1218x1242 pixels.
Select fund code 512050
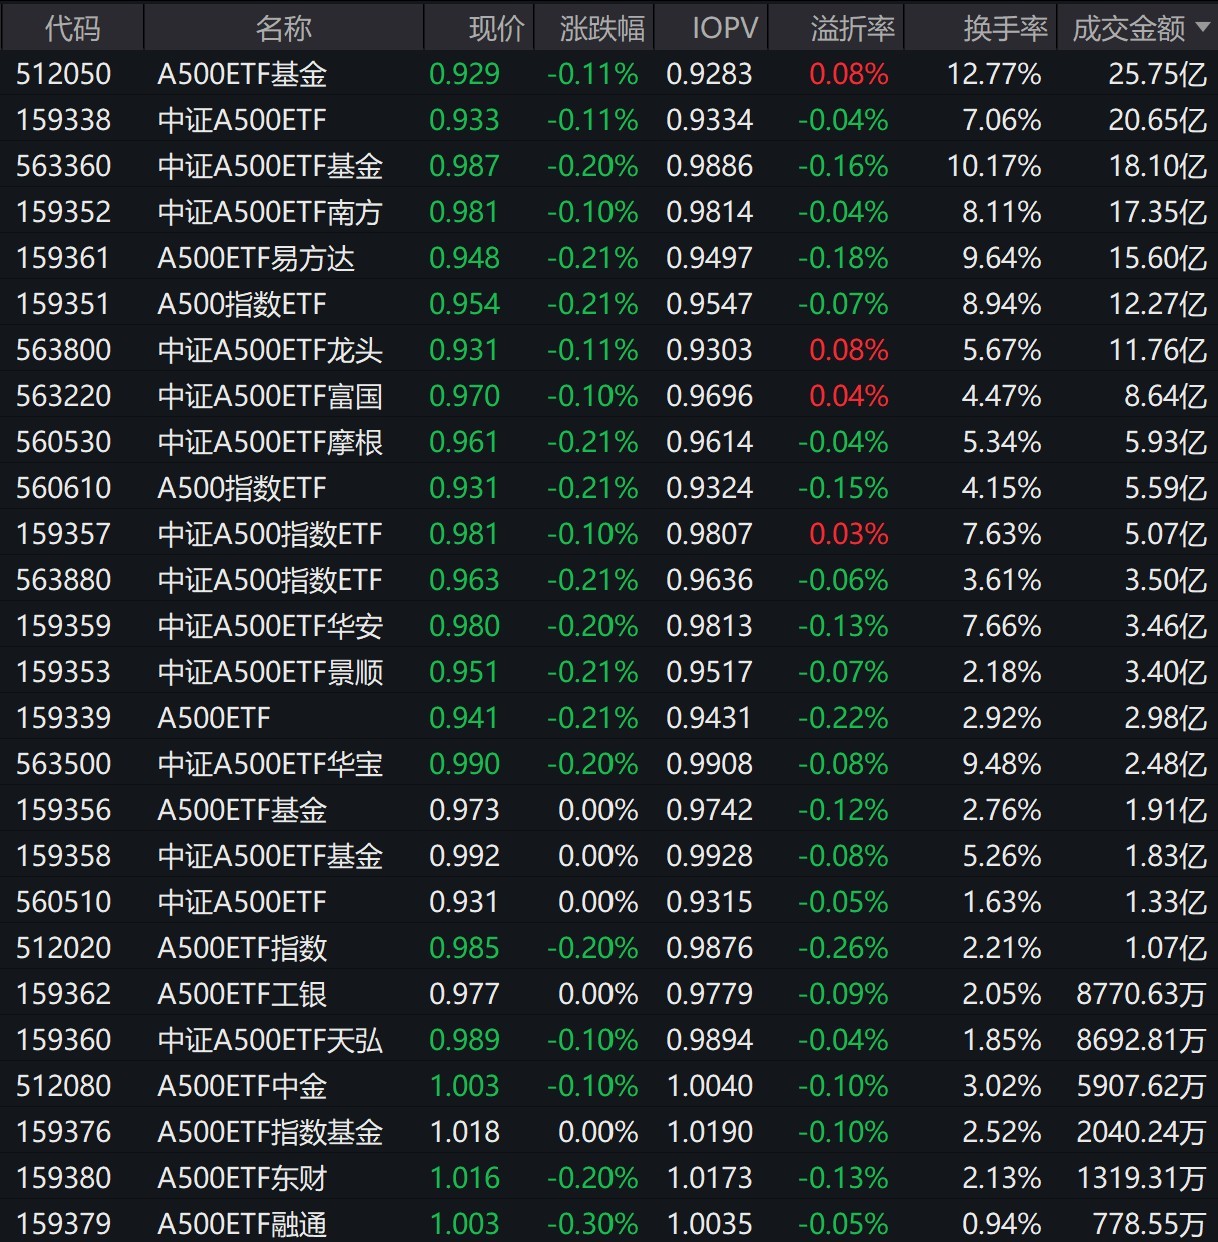pos(64,74)
